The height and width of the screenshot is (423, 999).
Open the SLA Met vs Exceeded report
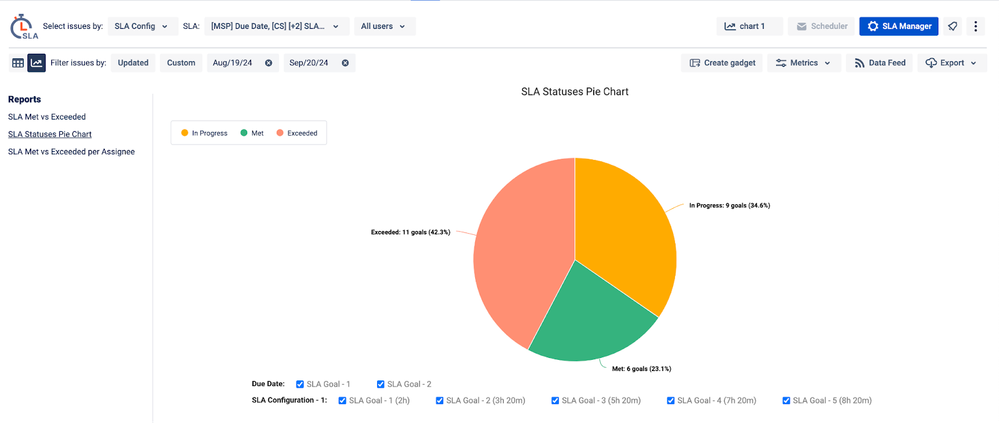coord(46,117)
